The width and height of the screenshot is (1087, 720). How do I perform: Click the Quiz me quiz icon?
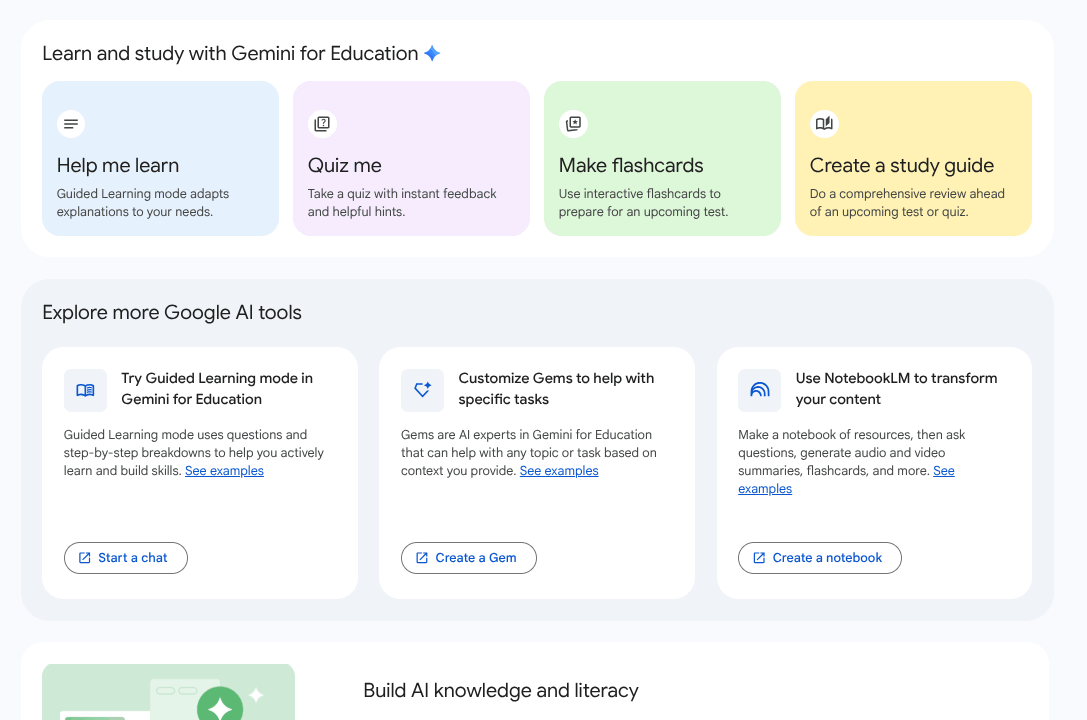tap(322, 123)
